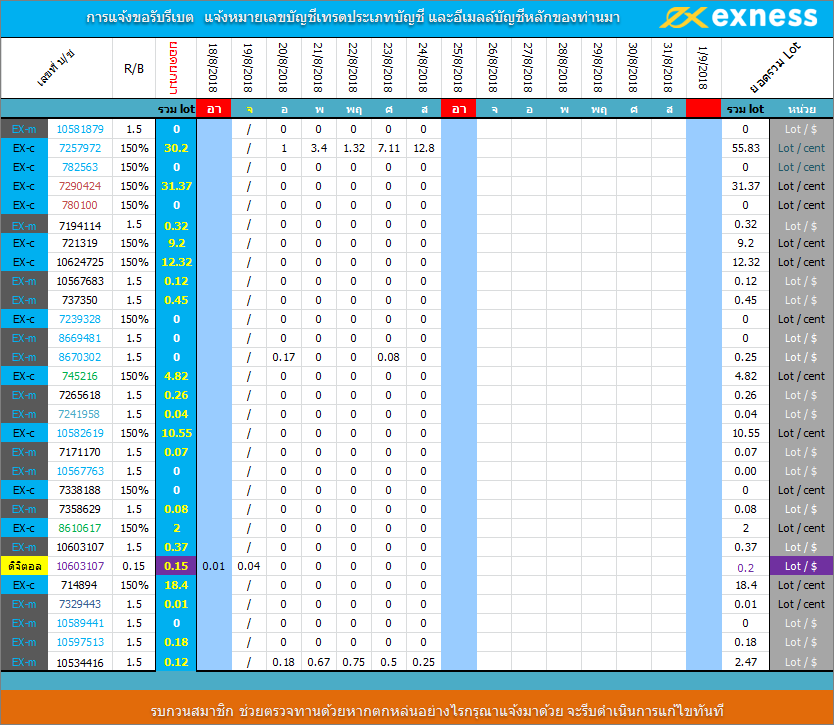Click the R/B column header

coord(134,69)
